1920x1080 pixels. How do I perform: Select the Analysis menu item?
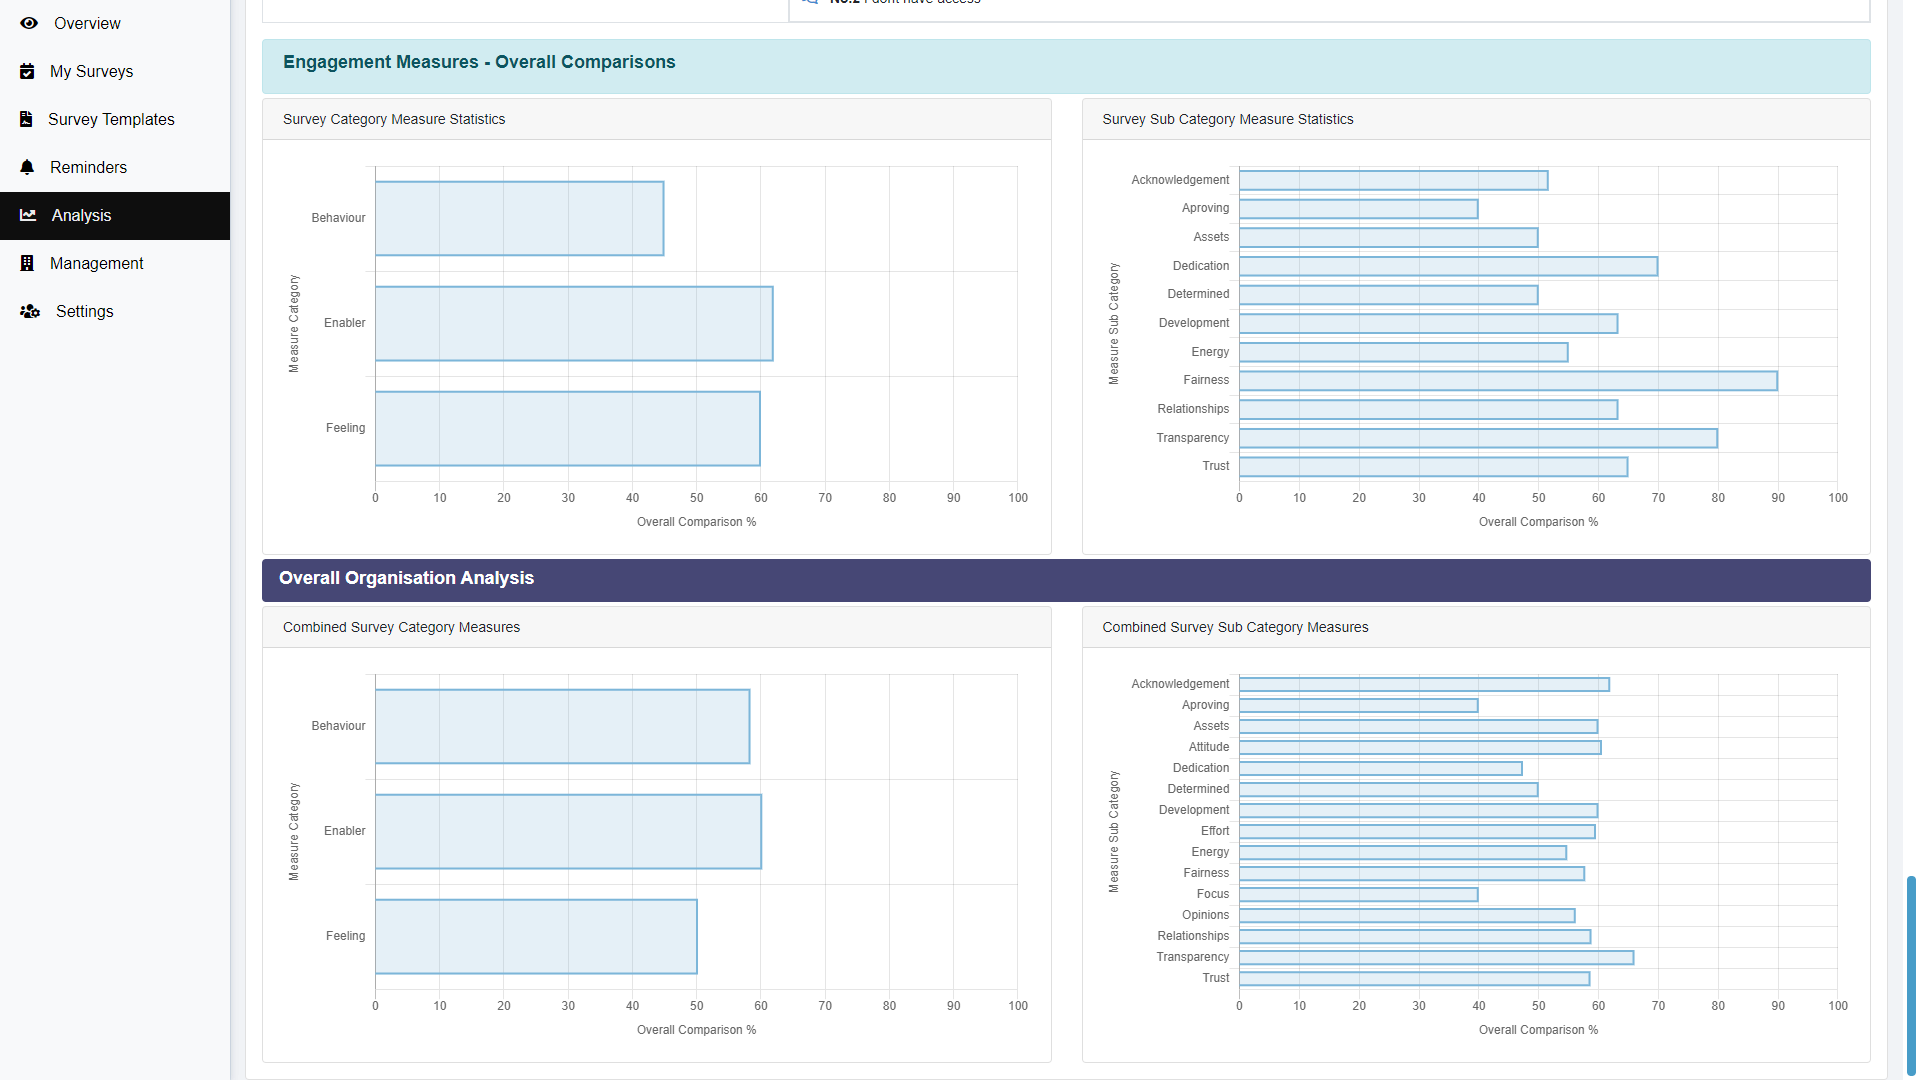[115, 216]
